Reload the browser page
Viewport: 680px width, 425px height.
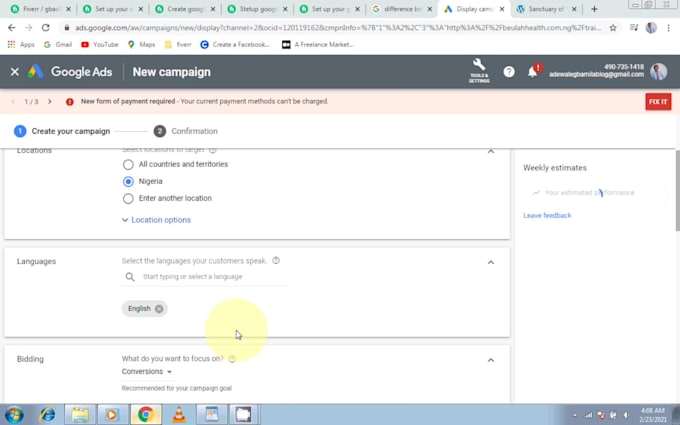46,28
